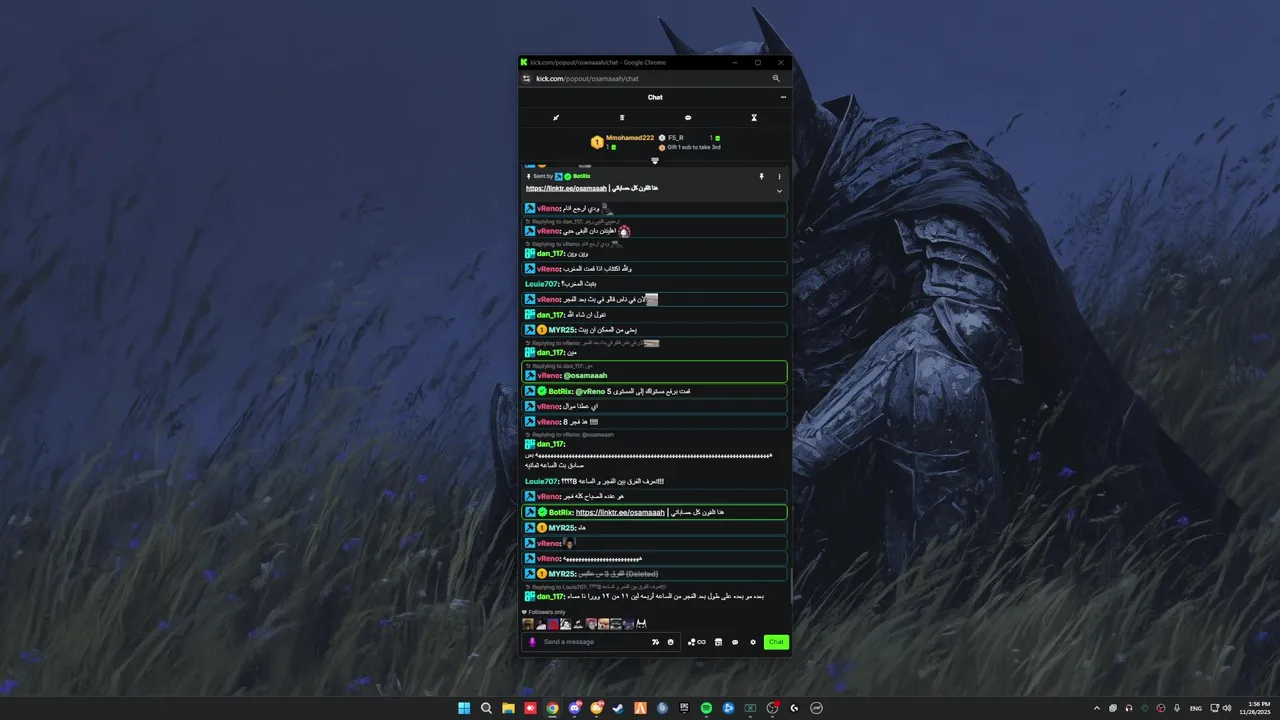Click the purple microphone icon in message box
1280x720 pixels.
click(533, 642)
